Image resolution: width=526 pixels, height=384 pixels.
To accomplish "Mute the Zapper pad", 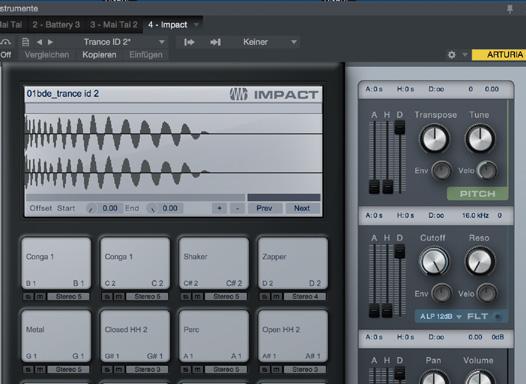I will [276, 296].
